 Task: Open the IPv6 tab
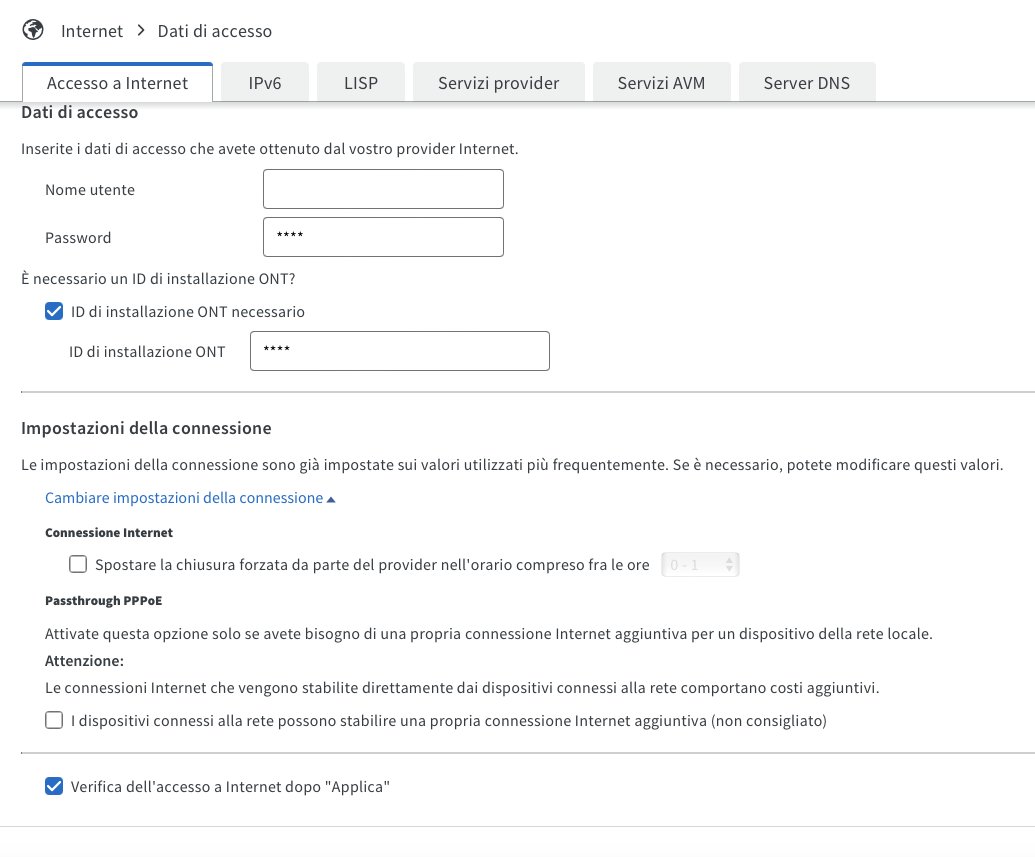click(265, 83)
